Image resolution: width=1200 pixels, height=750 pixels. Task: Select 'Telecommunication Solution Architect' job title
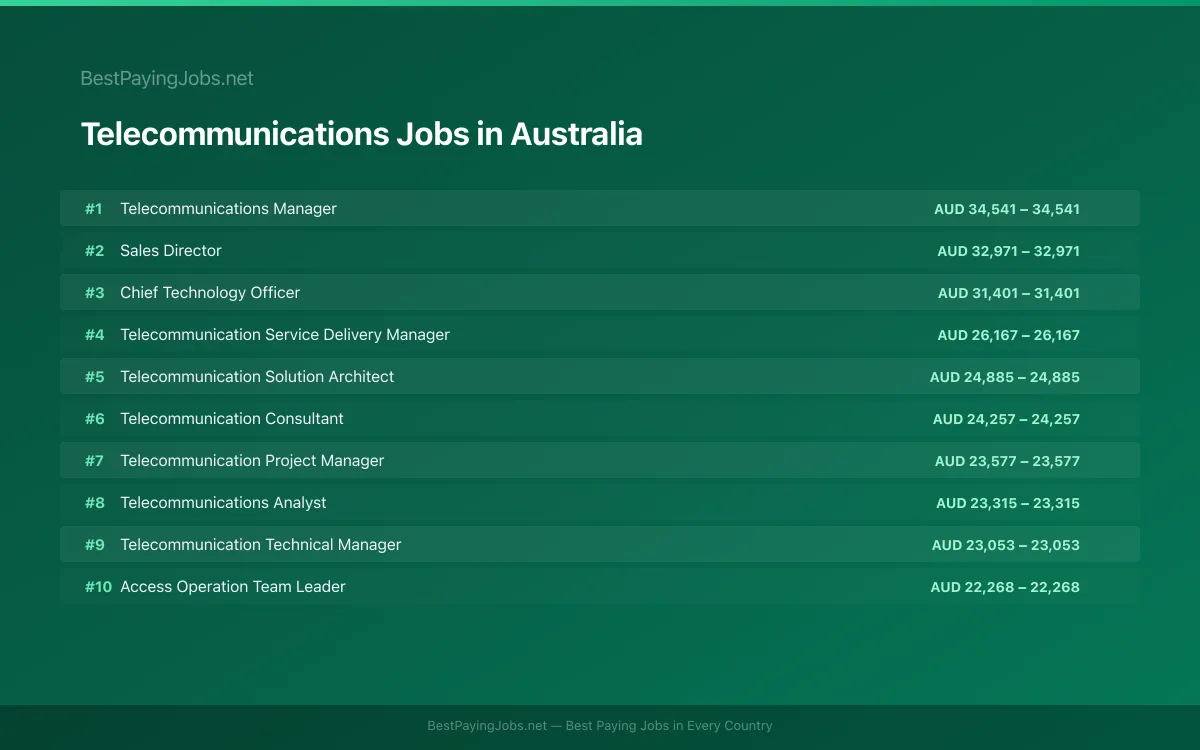tap(257, 377)
